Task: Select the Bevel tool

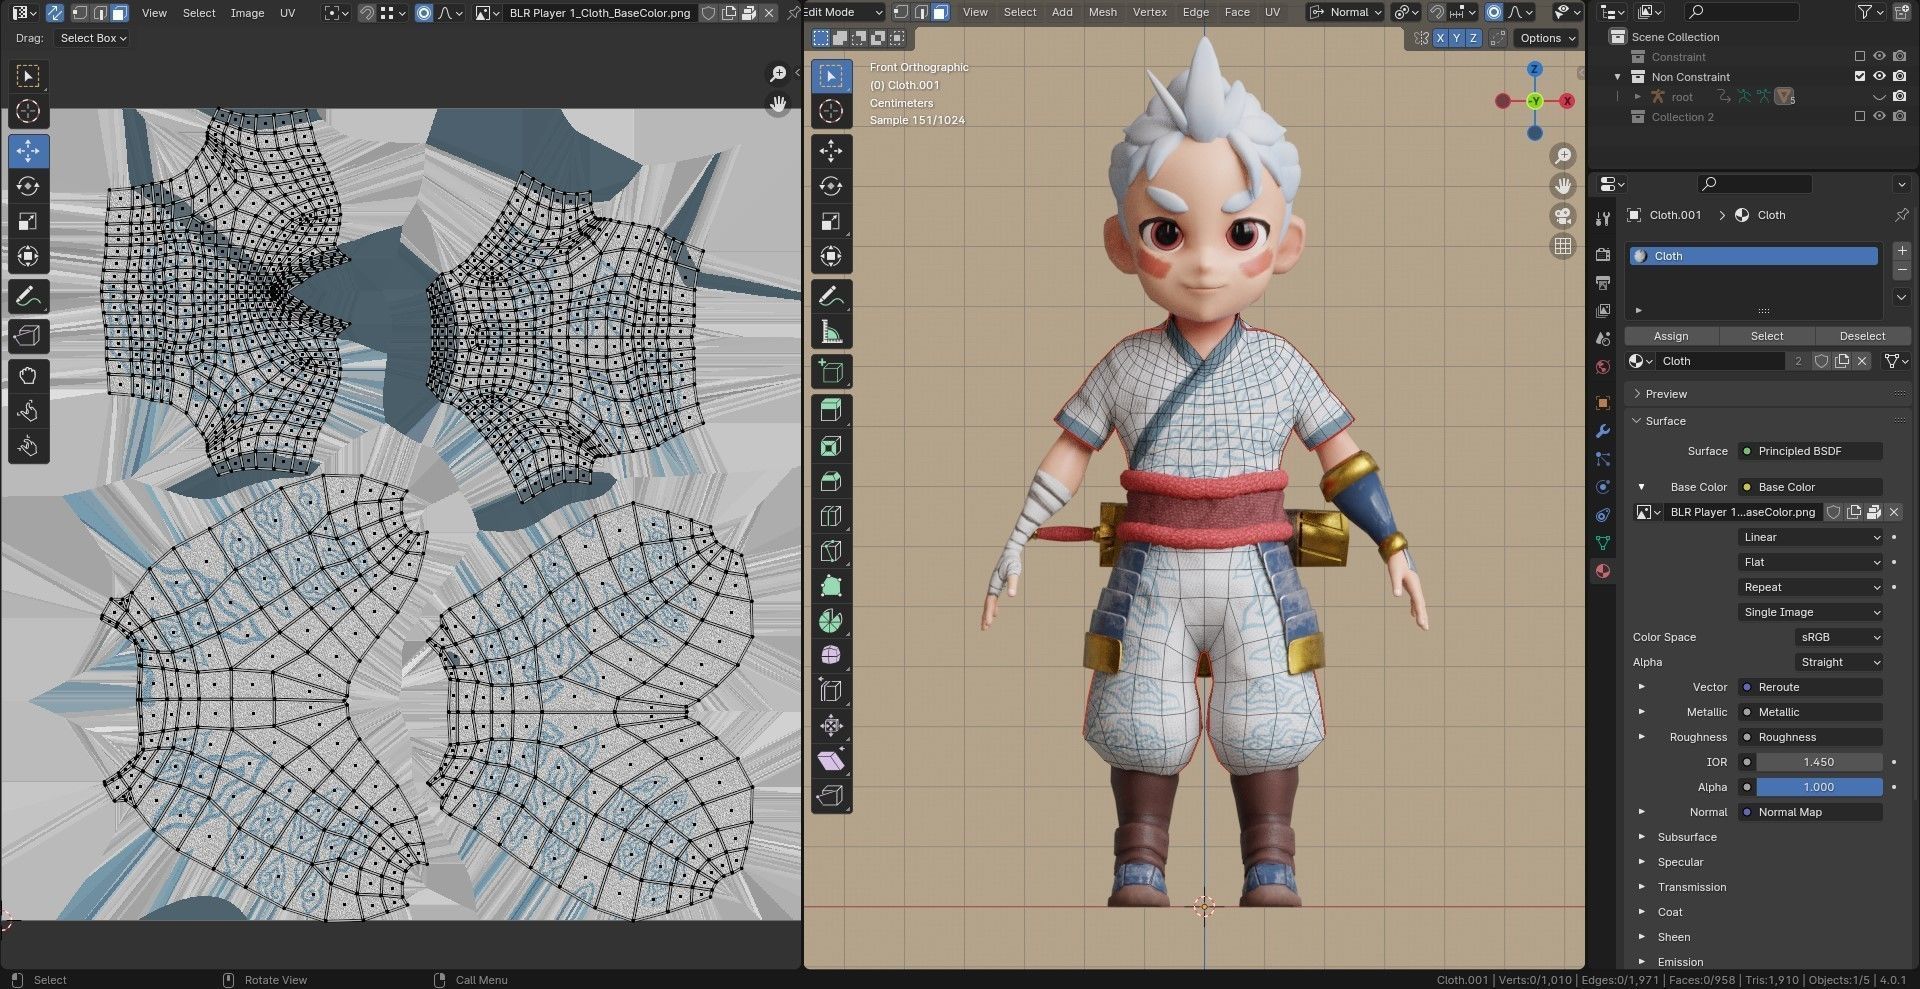Action: tap(831, 481)
